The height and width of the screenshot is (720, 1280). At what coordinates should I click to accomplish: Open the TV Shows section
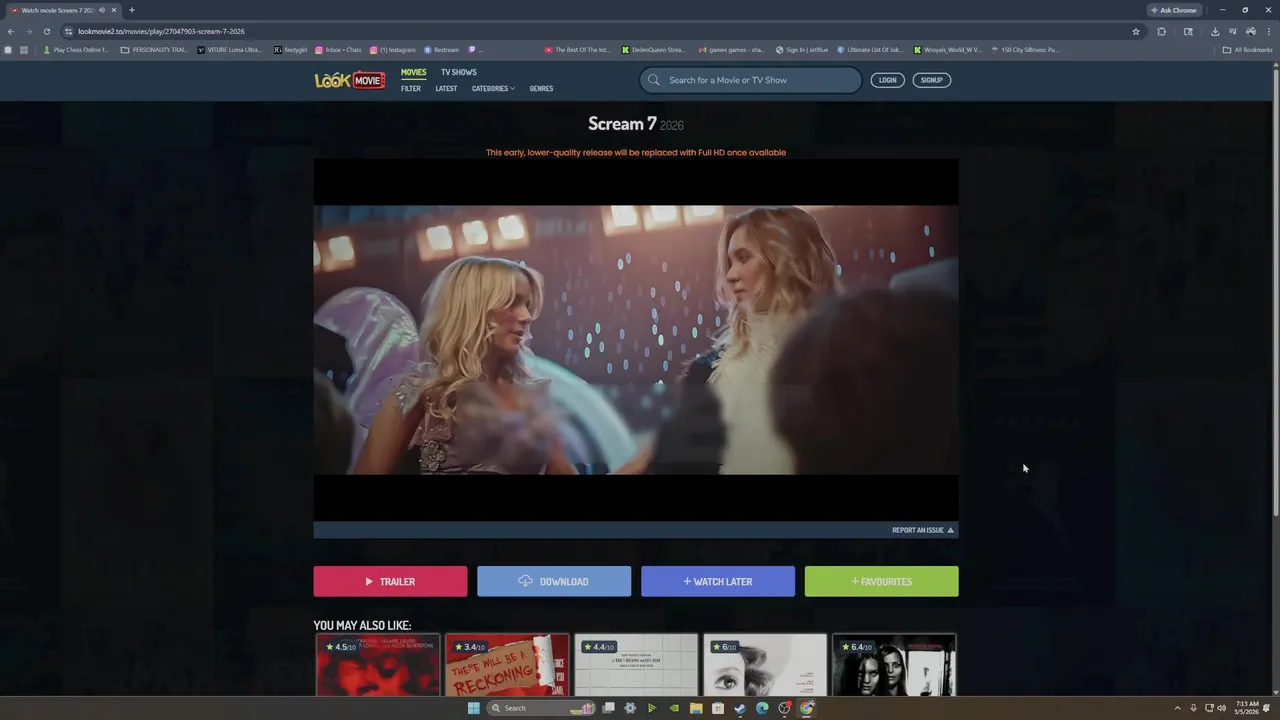coord(459,72)
